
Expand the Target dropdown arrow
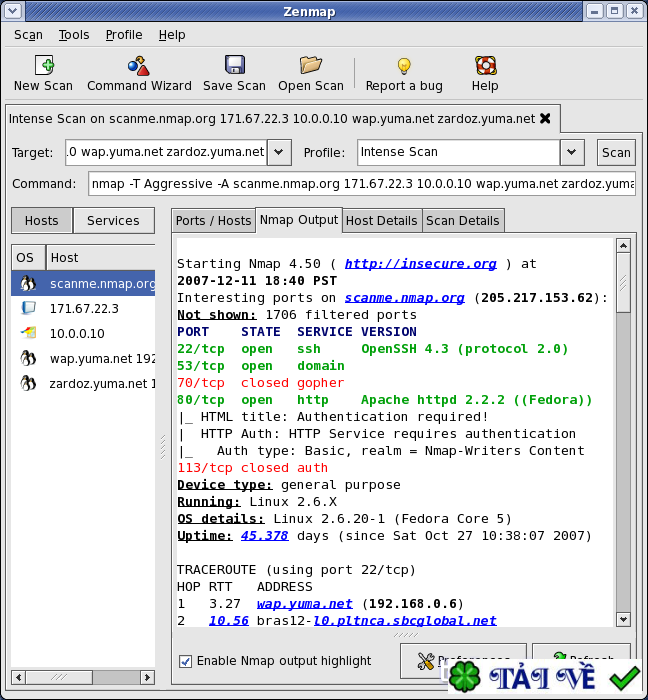tap(279, 152)
